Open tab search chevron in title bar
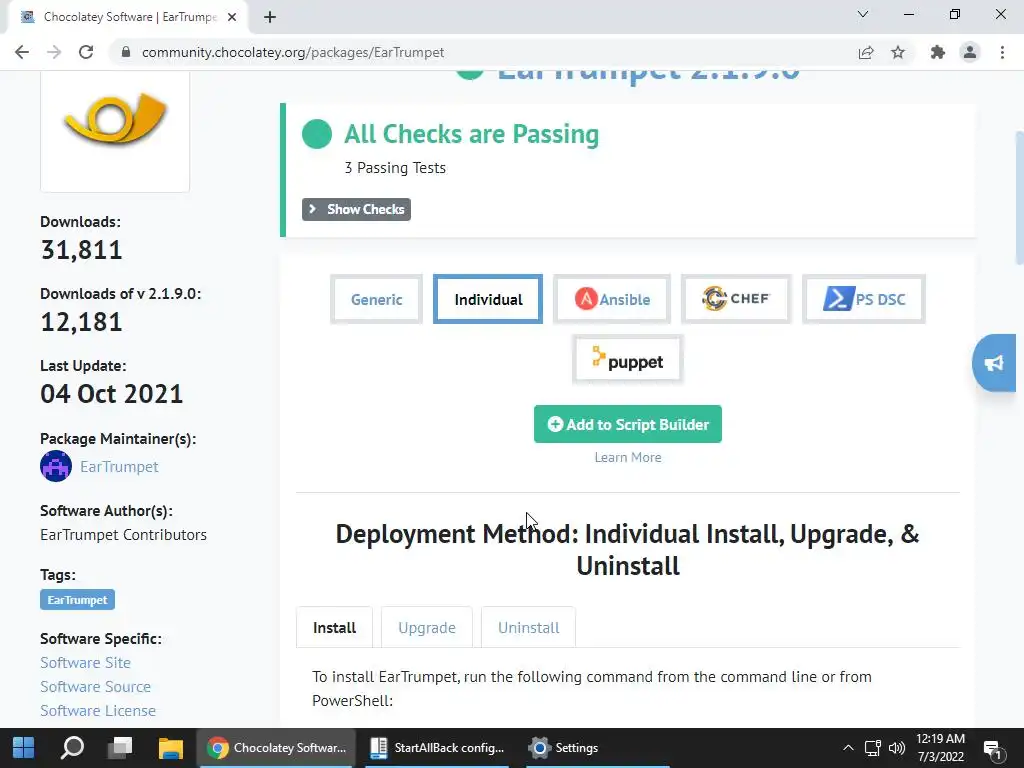 [863, 14]
